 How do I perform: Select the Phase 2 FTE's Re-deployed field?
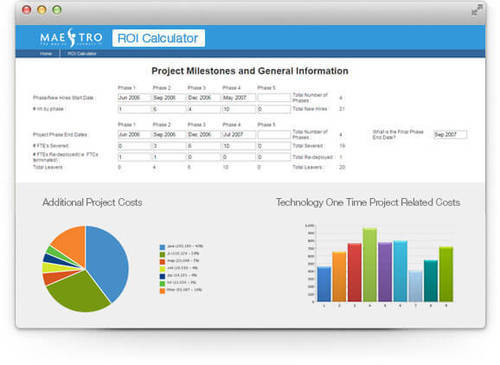(x=169, y=157)
